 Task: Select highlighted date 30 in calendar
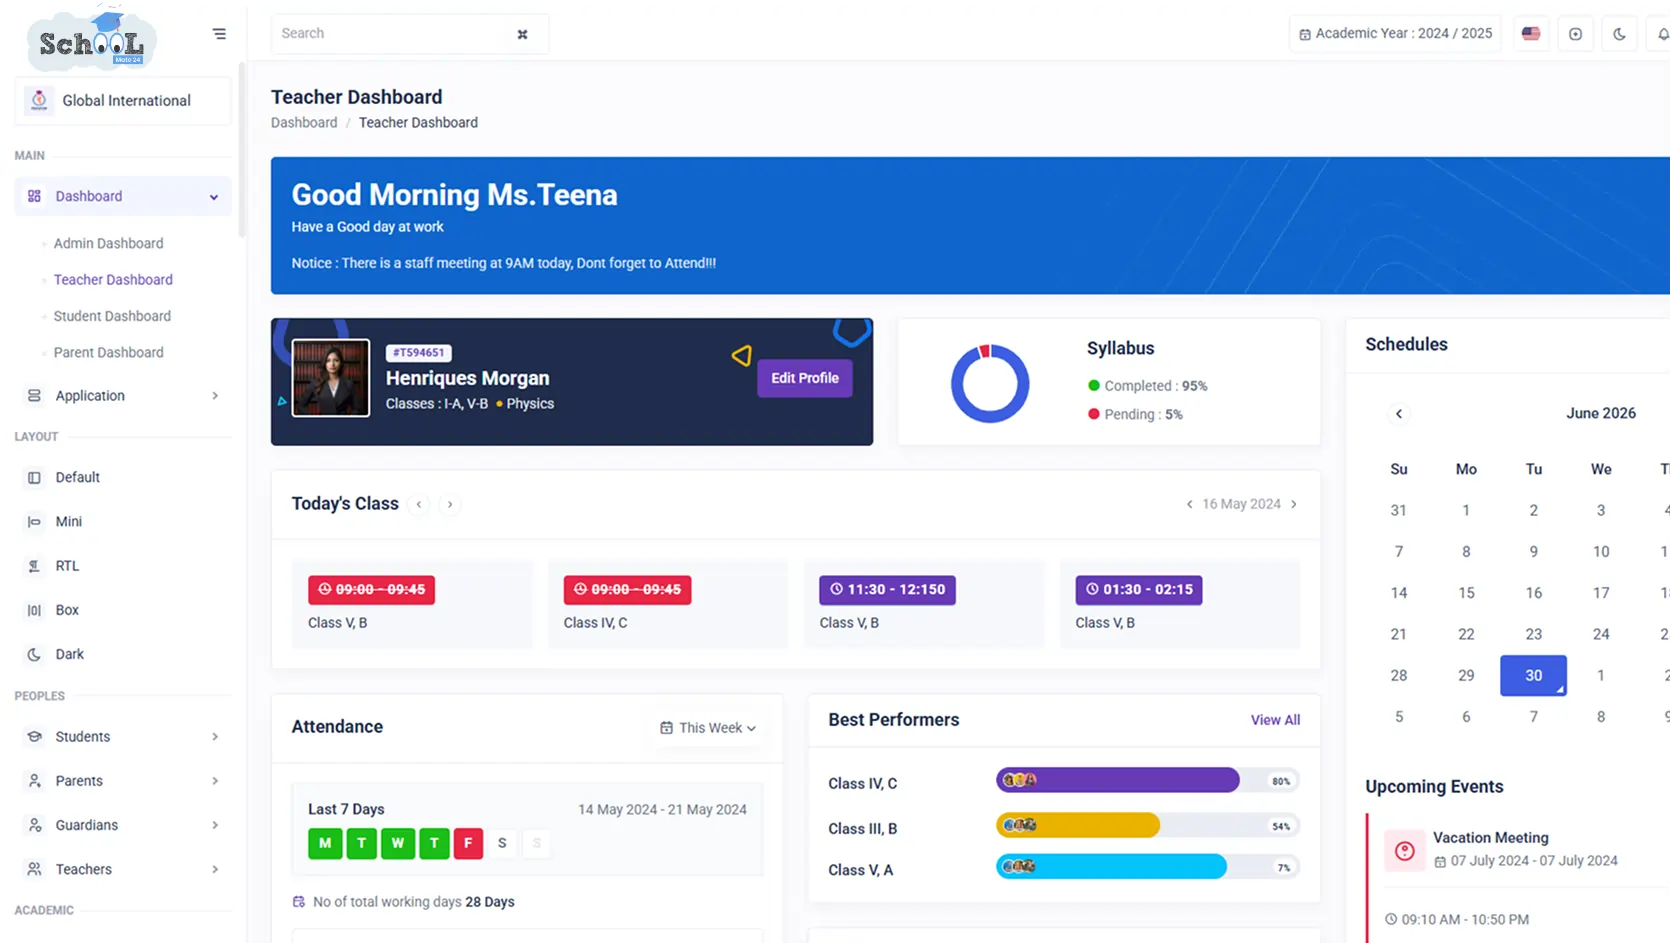tap(1533, 676)
